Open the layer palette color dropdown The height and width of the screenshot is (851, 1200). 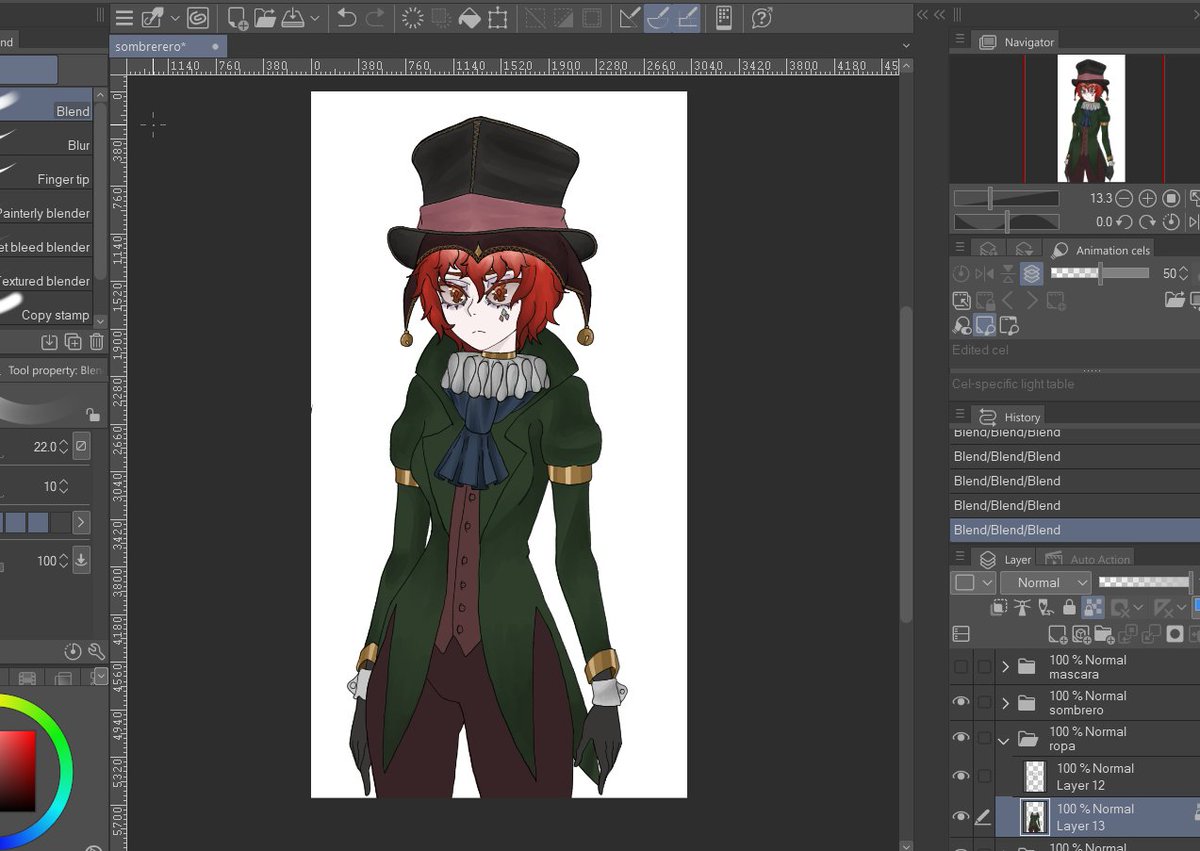point(974,583)
